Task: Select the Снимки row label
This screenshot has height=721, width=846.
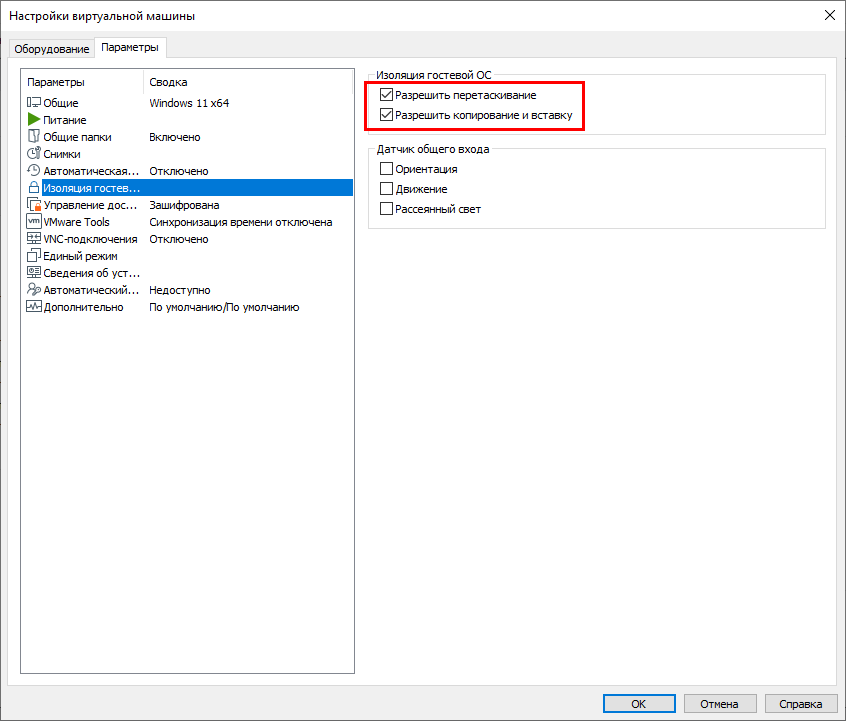Action: (62, 154)
